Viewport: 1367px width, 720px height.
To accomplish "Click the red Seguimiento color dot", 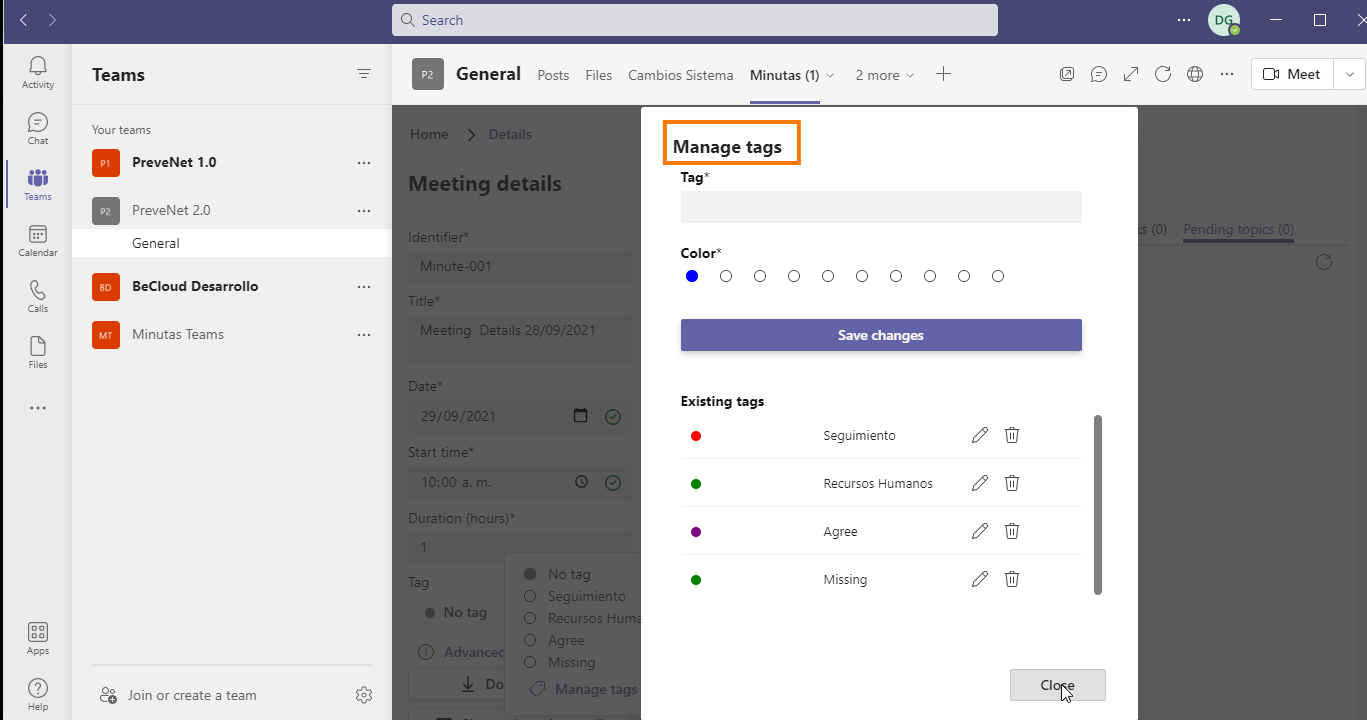I will [x=696, y=436].
